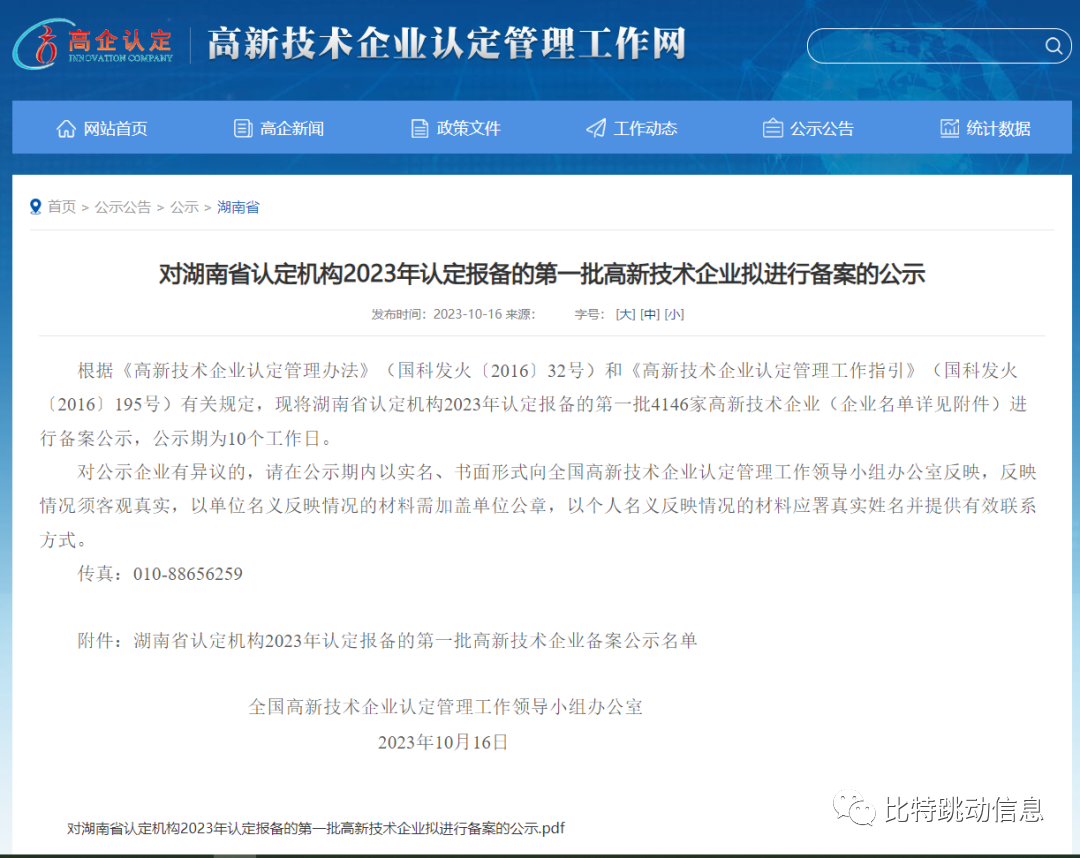Click the bulletin icon beside 公示公告
The height and width of the screenshot is (858, 1080).
(x=772, y=127)
